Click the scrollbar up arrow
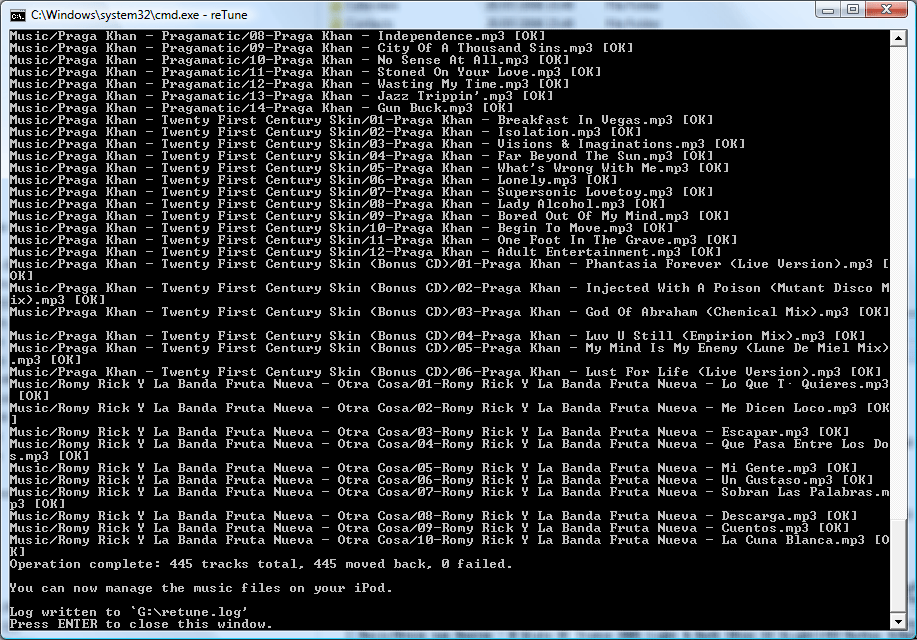This screenshot has height=640, width=917. pyautogui.click(x=898, y=39)
